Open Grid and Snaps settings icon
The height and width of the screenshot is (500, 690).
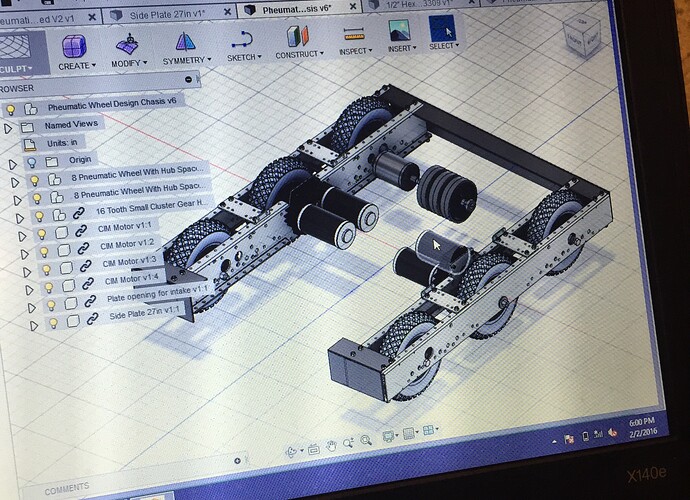409,433
